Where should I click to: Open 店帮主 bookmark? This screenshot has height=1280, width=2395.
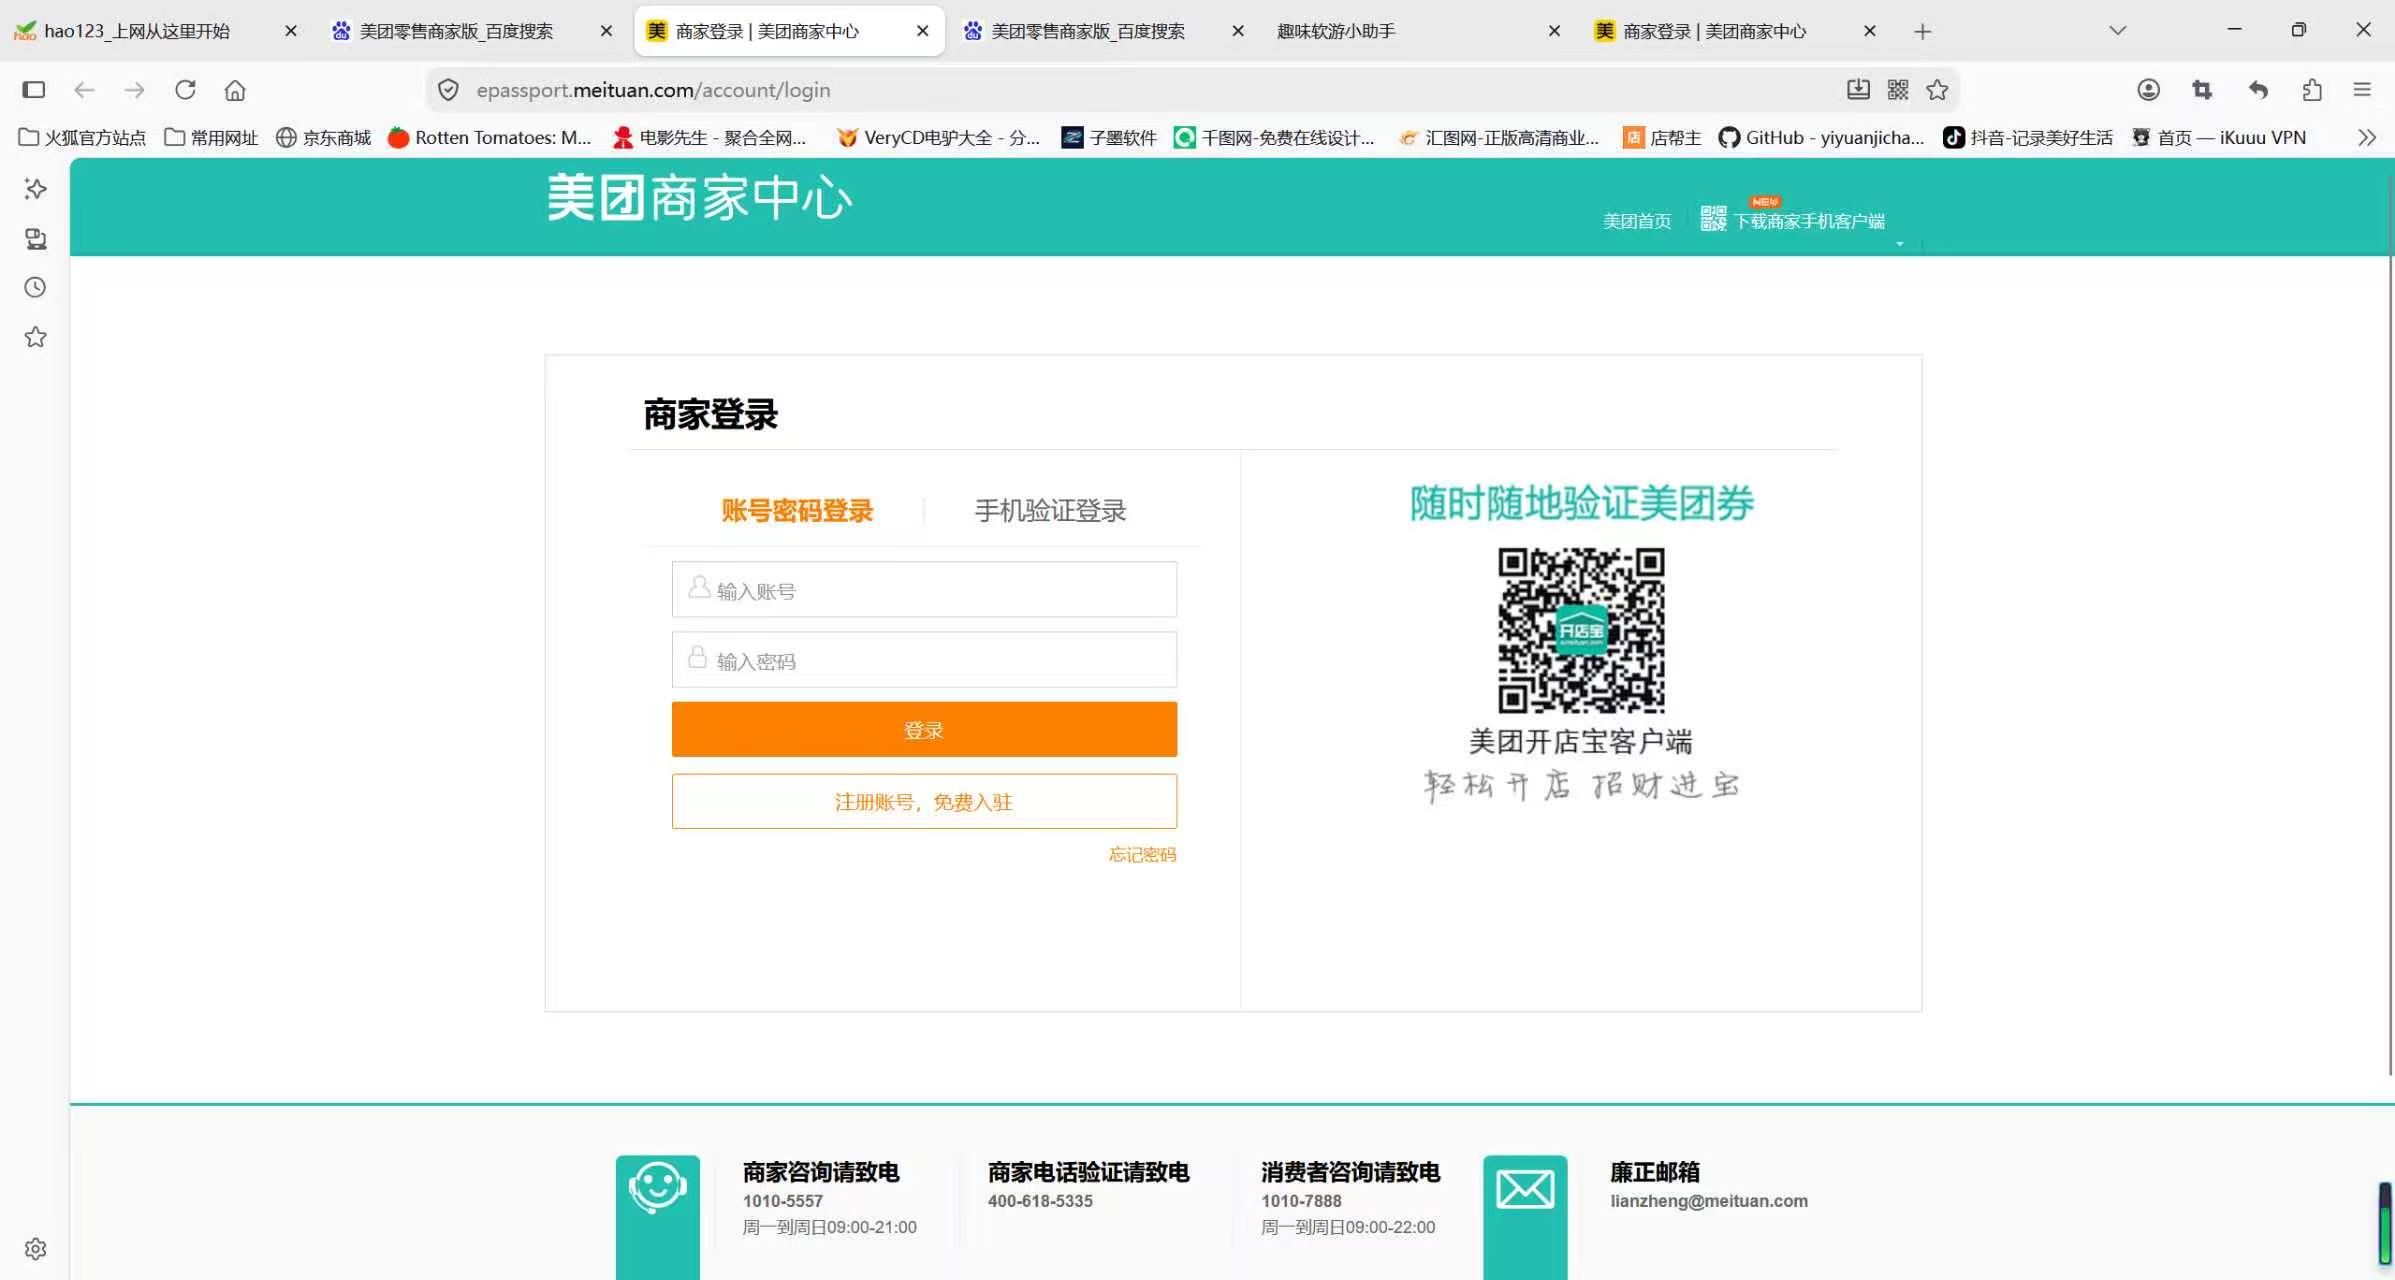coord(1662,138)
